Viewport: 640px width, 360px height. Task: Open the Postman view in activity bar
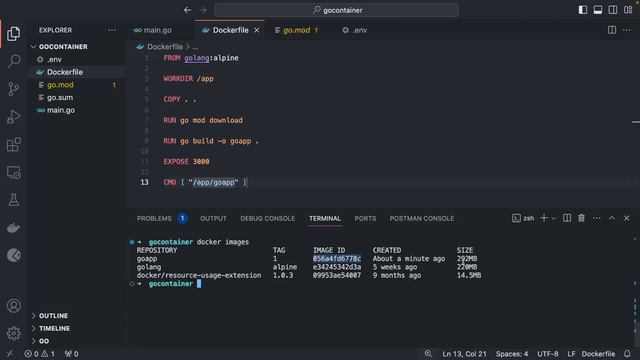(x=13, y=256)
